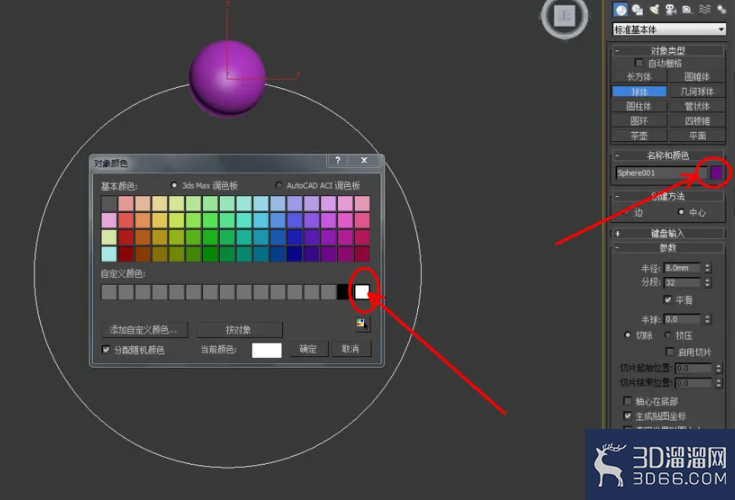This screenshot has width=735, height=500.
Task: Open the Cameras category icon
Action: click(671, 10)
